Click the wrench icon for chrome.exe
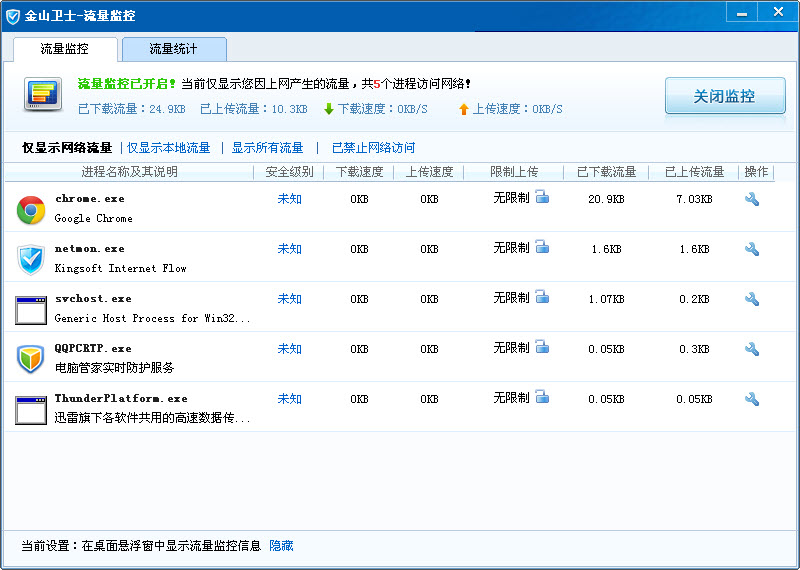This screenshot has height=570, width=800. (752, 199)
